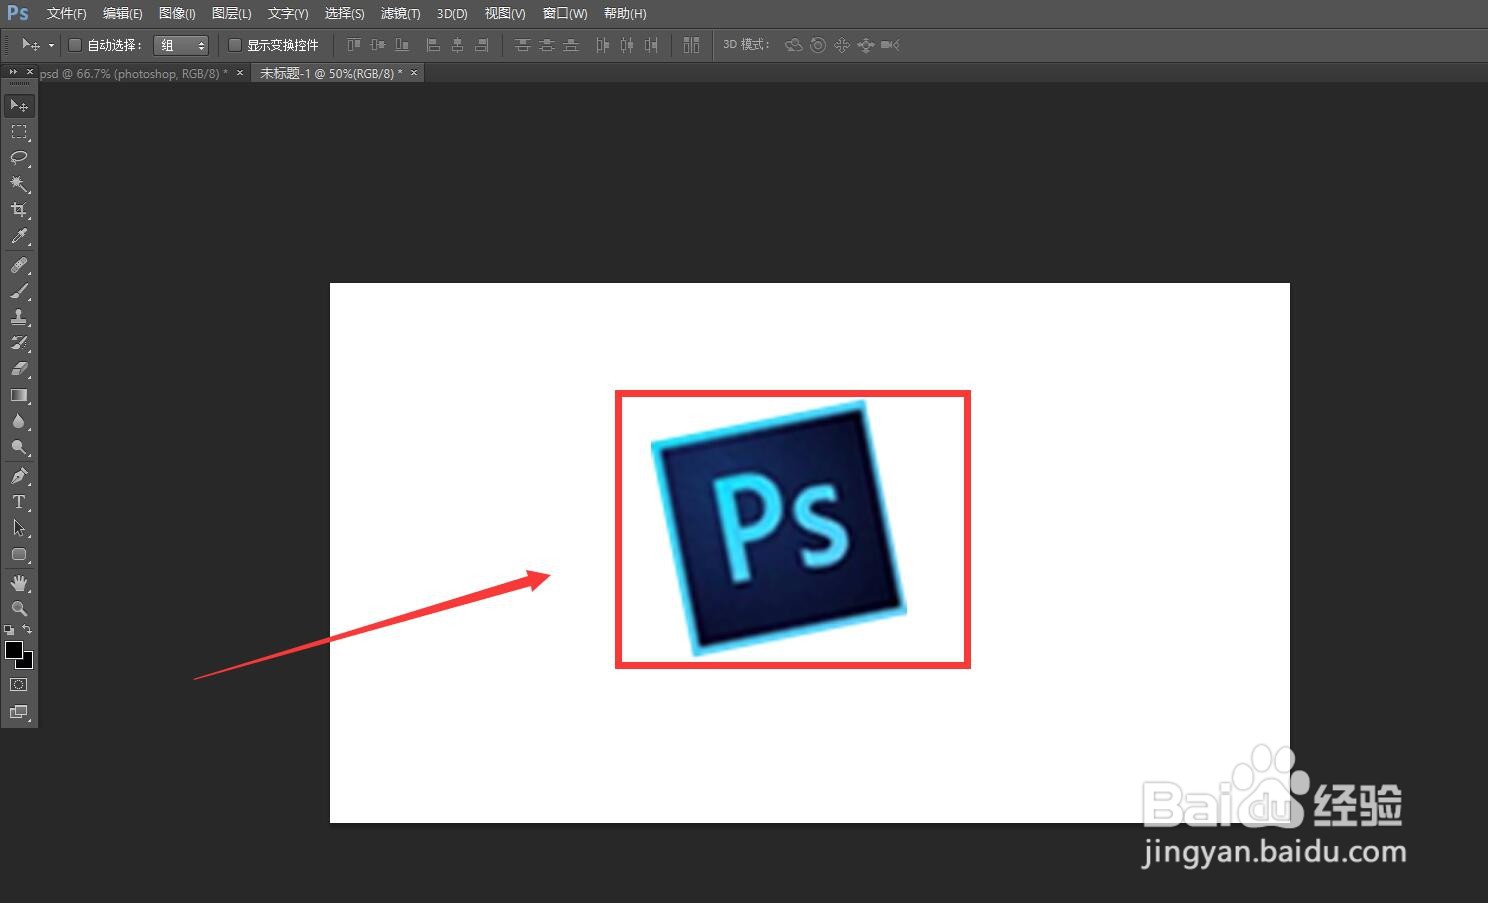The width and height of the screenshot is (1488, 903).
Task: Click the 3D rotate mode icon
Action: (793, 45)
